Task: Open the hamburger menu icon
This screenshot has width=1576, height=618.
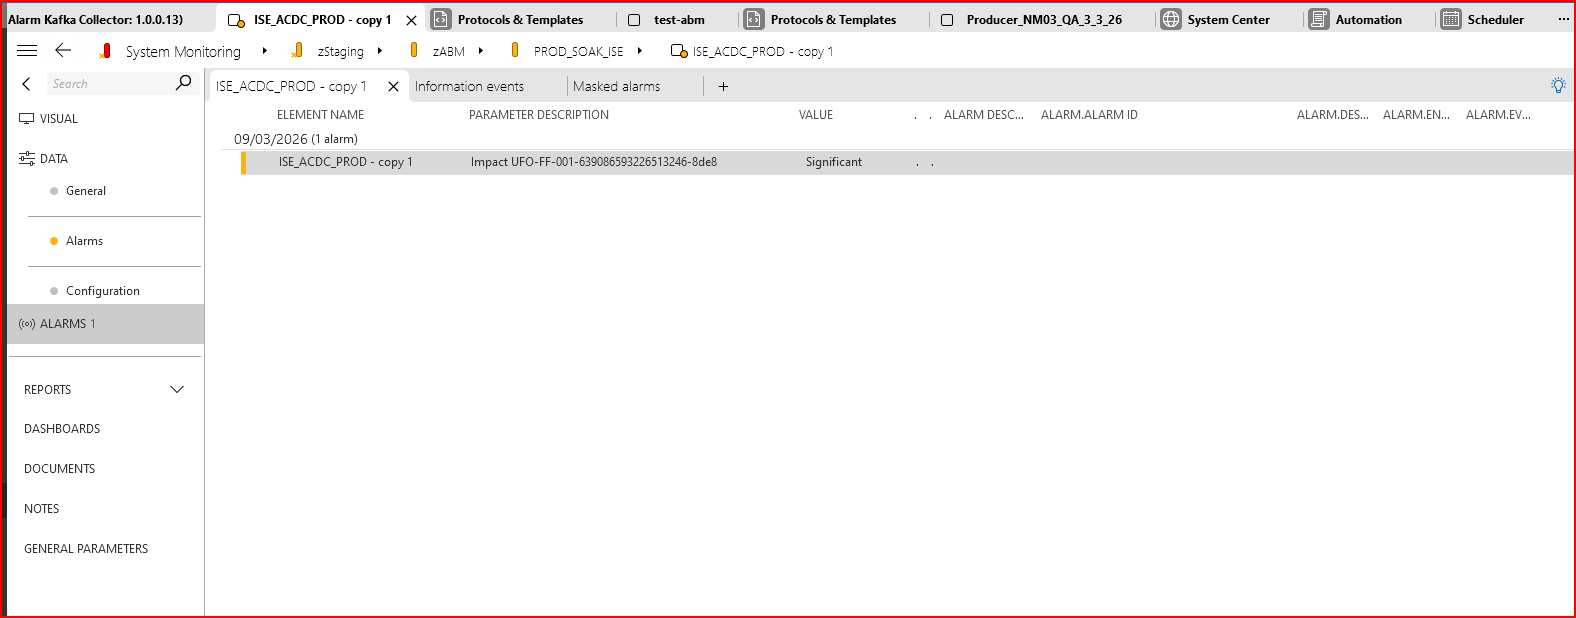Action: coord(27,51)
